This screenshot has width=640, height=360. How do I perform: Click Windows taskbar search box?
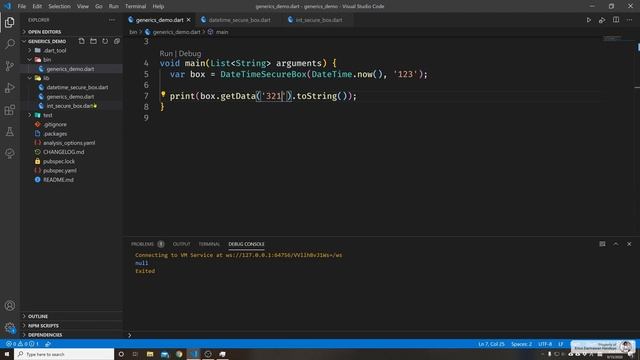(64, 354)
